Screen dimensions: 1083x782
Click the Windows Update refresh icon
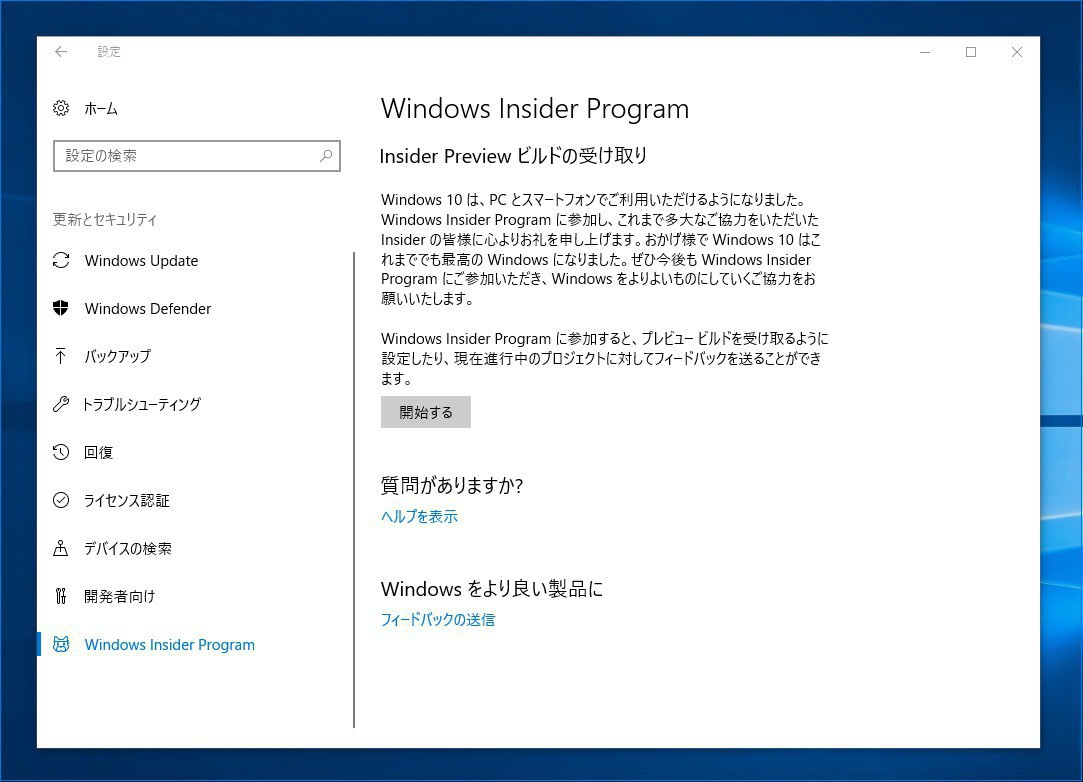(x=61, y=260)
